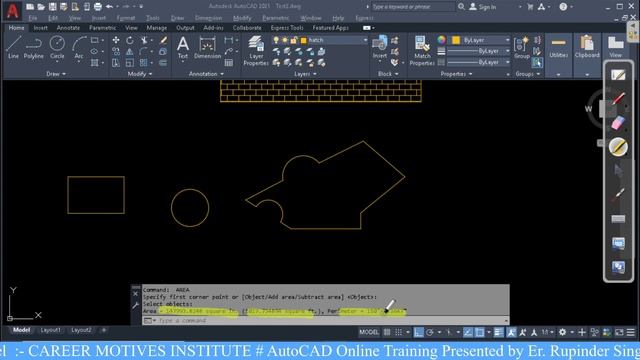Open the Clipboard panel button
This screenshot has width=640, height=360.
[x=587, y=47]
